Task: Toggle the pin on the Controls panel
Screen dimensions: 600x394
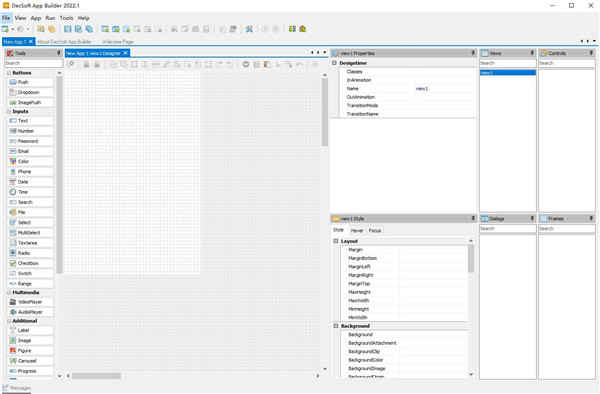Action: pyautogui.click(x=591, y=53)
